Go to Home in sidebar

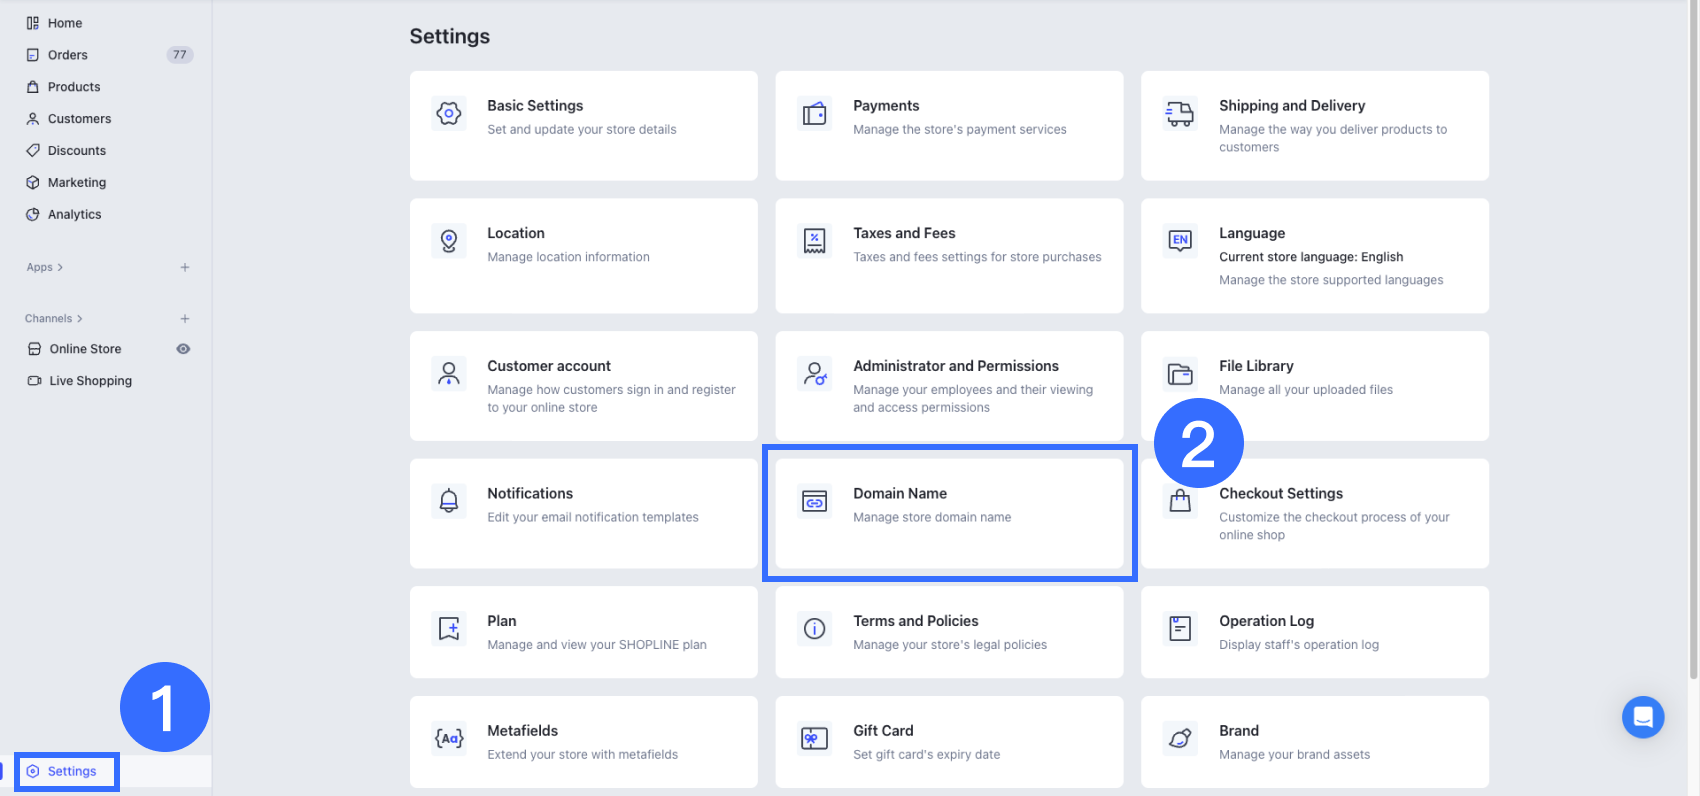click(x=65, y=23)
